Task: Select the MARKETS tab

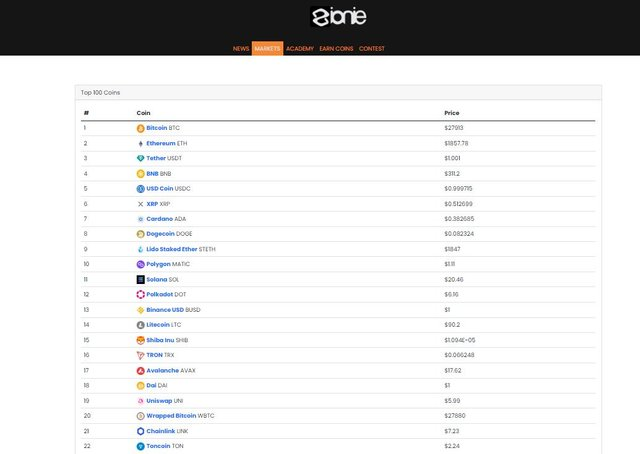Action: point(267,48)
